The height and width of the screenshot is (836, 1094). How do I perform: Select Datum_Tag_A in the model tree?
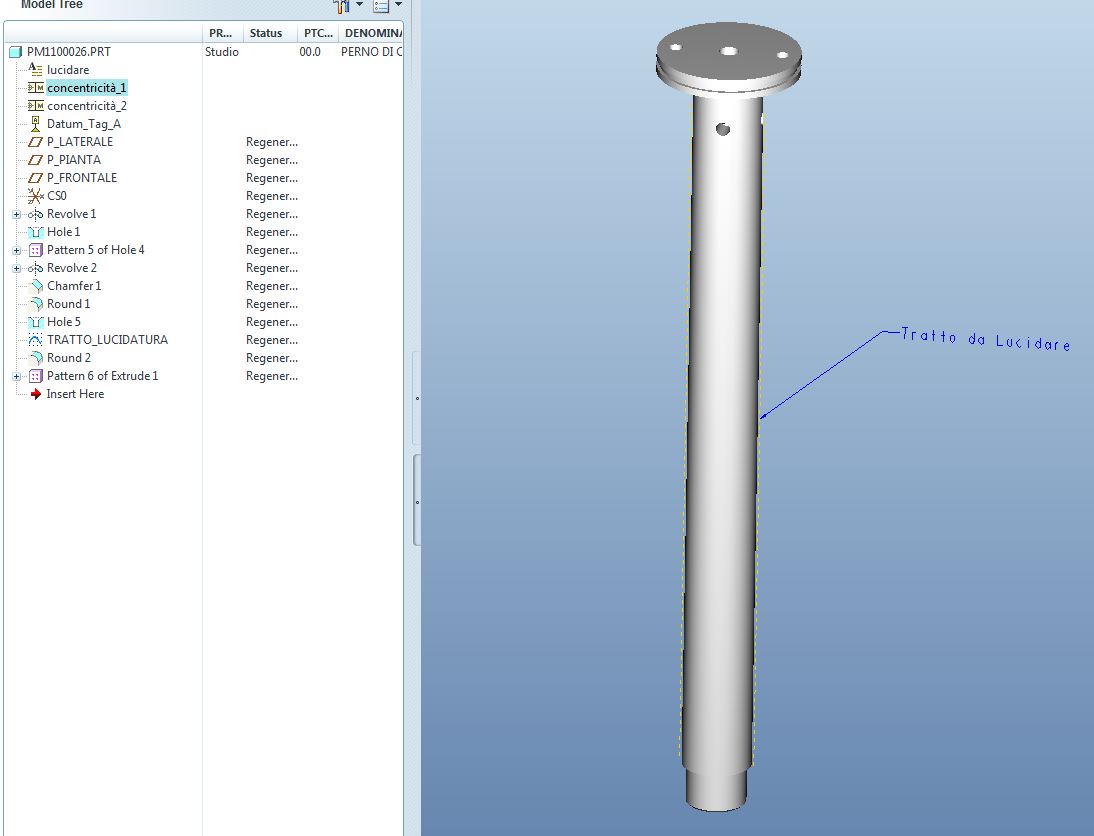point(84,124)
